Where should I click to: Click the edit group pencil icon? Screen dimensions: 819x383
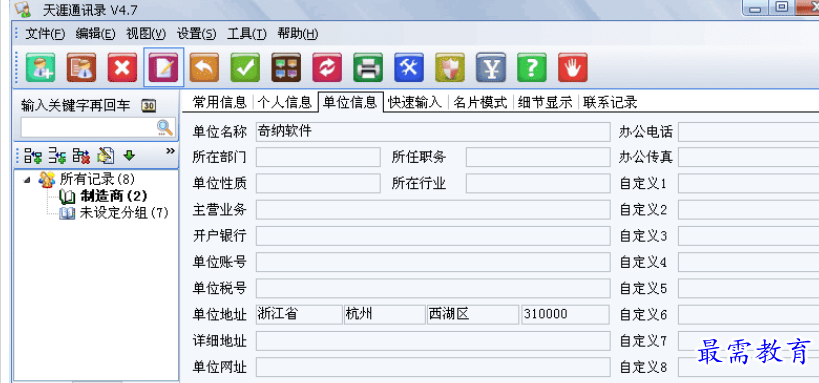click(x=106, y=155)
